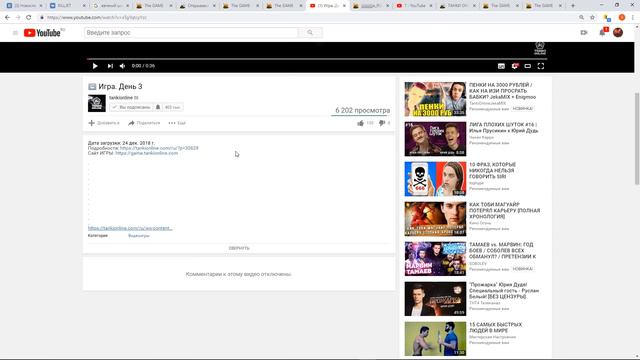The height and width of the screenshot is (360, 640).
Task: Click the video title 'Игра. День 3'
Action: coord(120,87)
